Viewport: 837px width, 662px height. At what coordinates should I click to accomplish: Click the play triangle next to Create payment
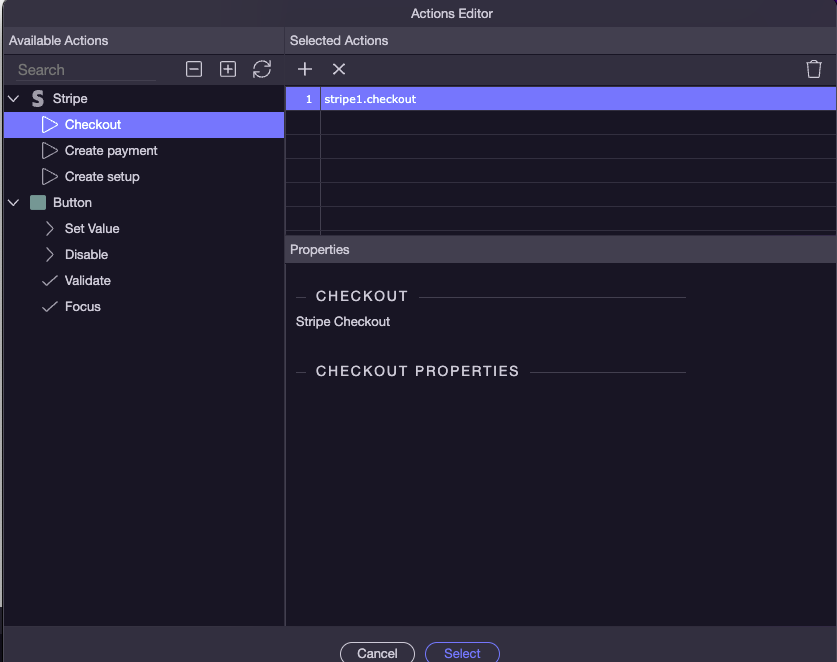pos(50,150)
